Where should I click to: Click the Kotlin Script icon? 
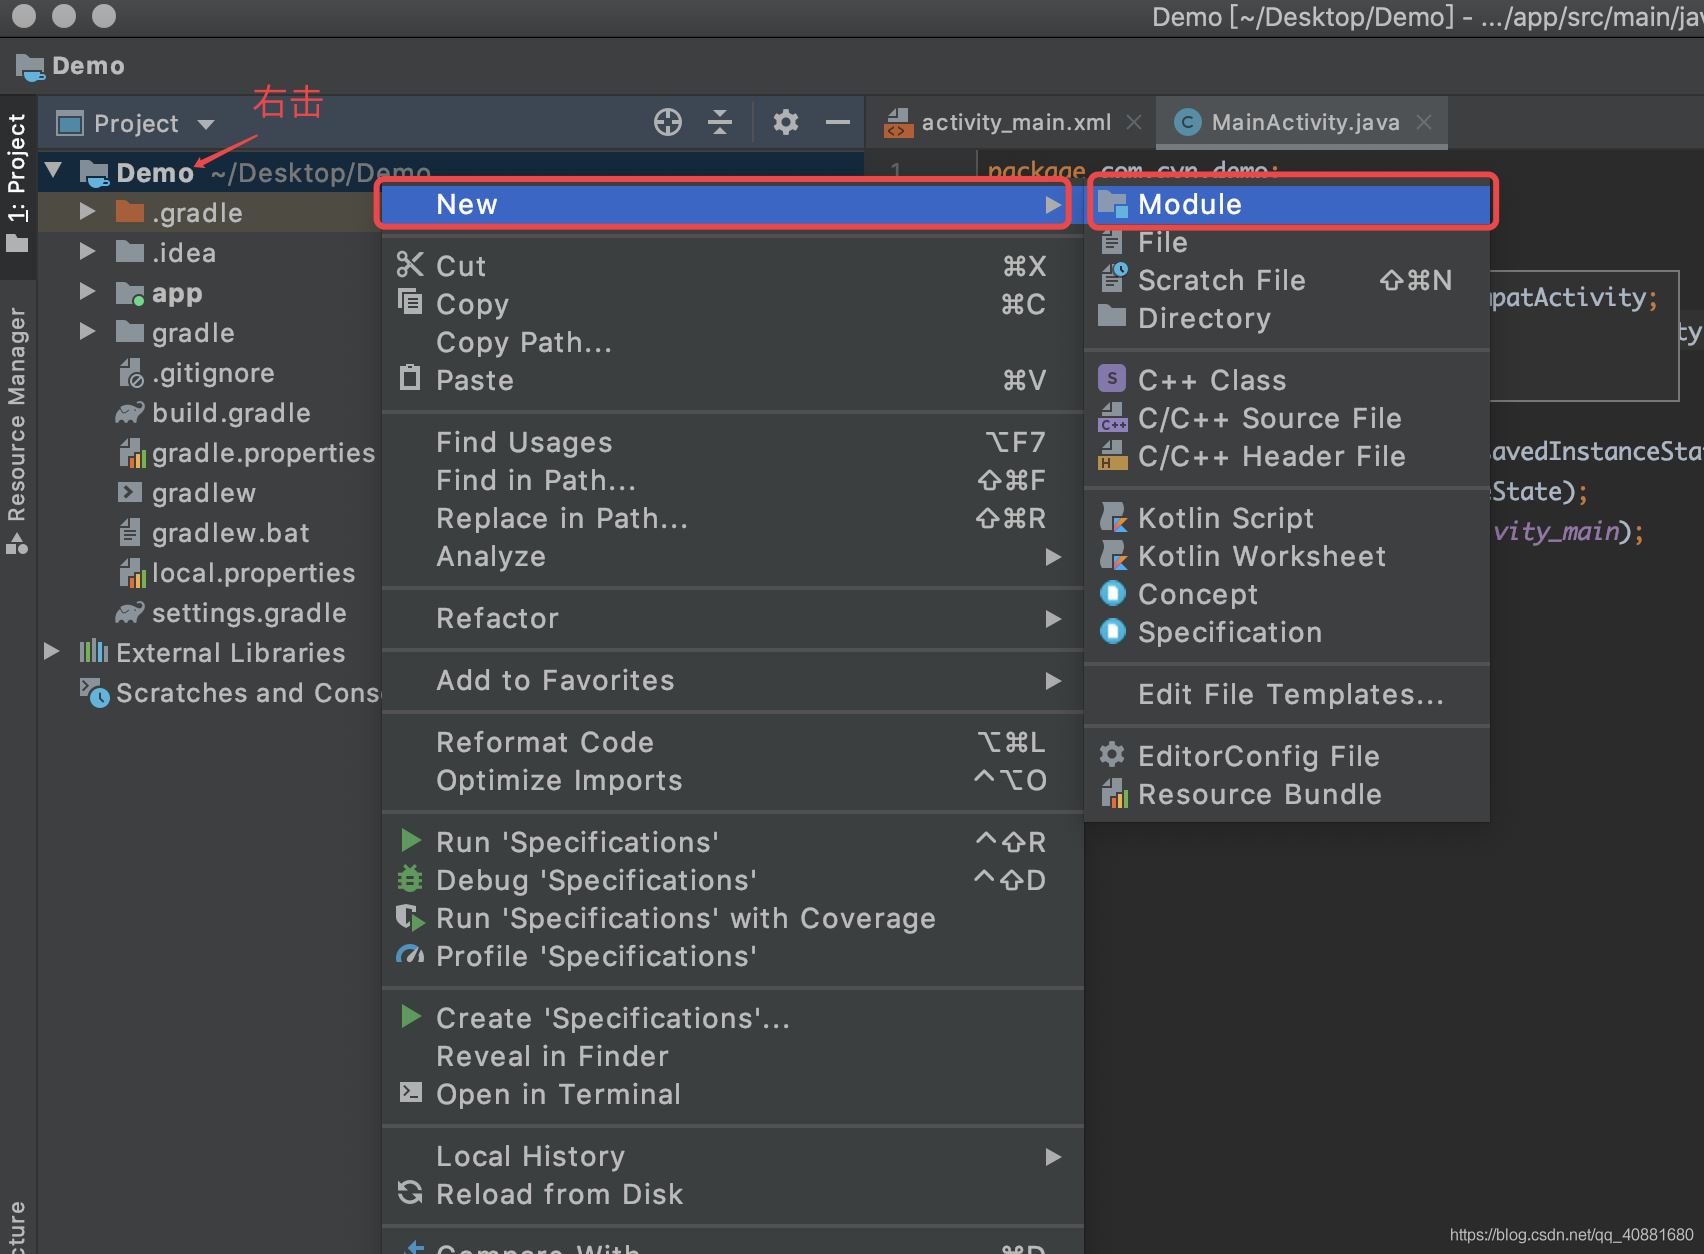click(x=1112, y=517)
